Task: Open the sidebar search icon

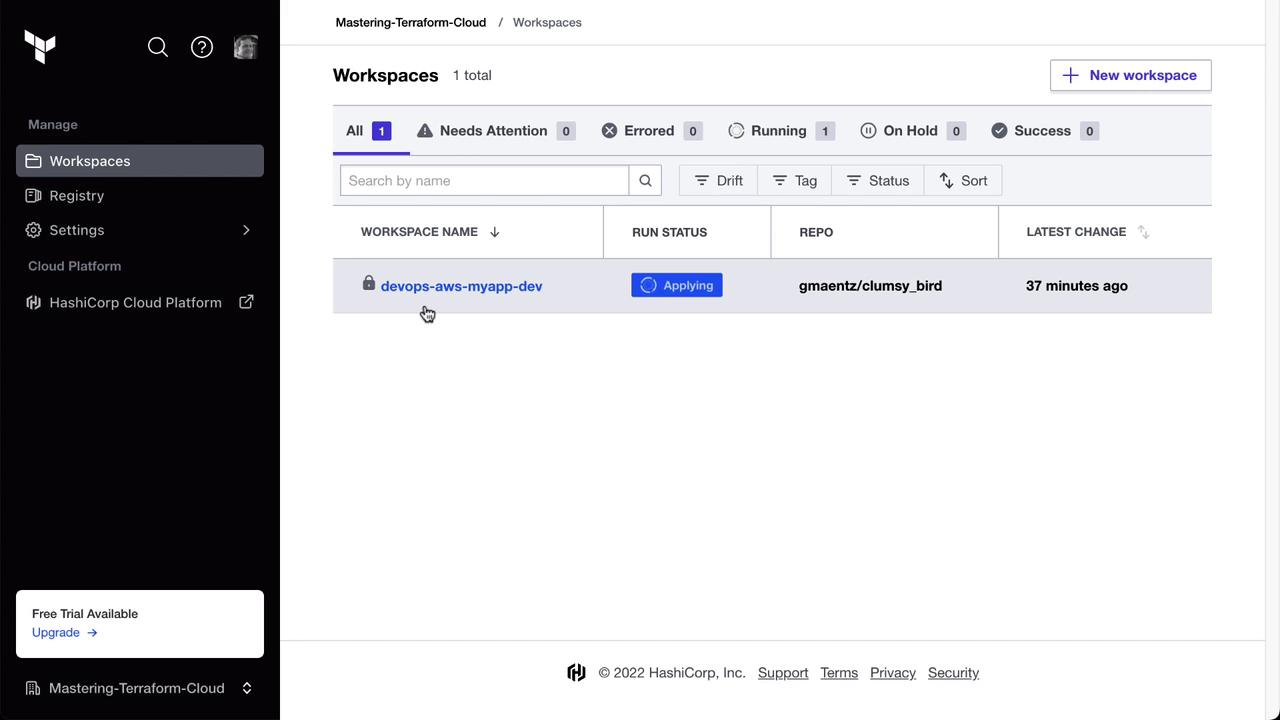Action: [x=158, y=47]
